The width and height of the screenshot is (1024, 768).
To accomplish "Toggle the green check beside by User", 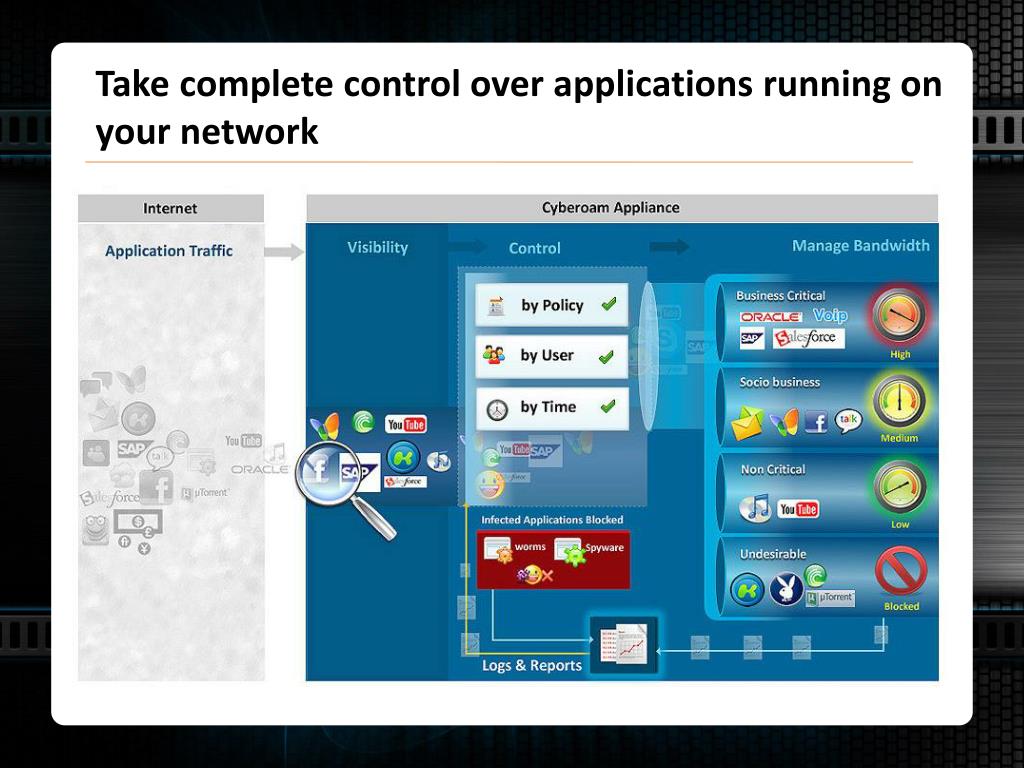I will pyautogui.click(x=605, y=356).
